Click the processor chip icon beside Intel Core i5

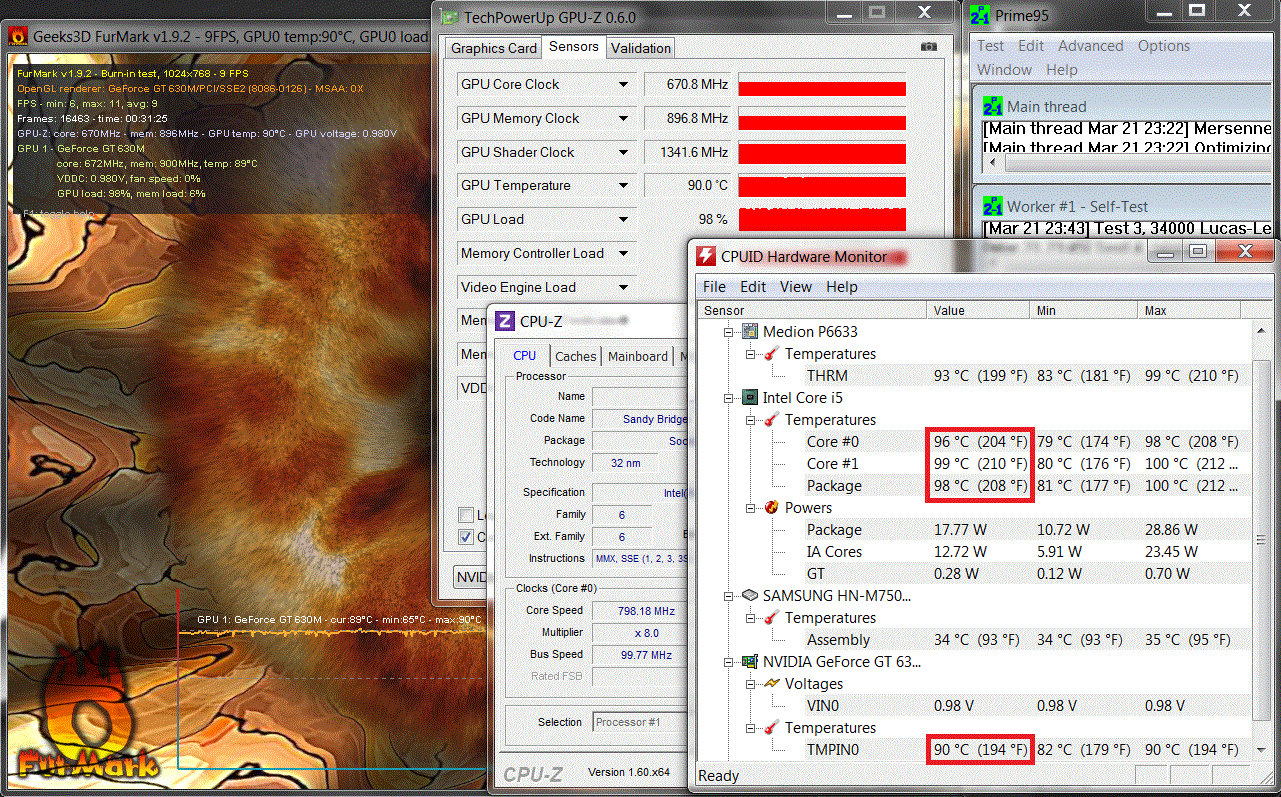(749, 398)
